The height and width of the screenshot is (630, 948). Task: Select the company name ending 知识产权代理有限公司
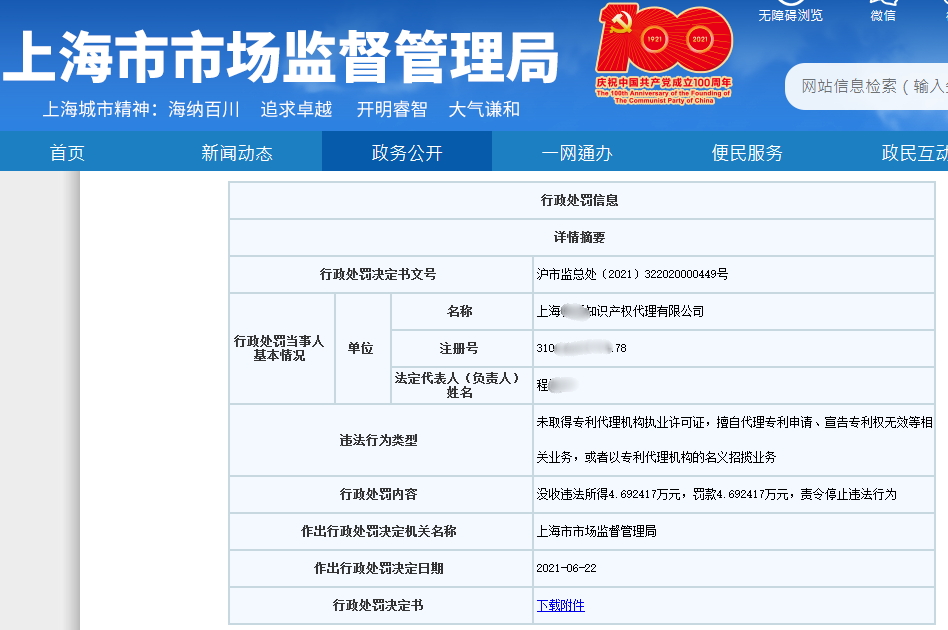620,311
